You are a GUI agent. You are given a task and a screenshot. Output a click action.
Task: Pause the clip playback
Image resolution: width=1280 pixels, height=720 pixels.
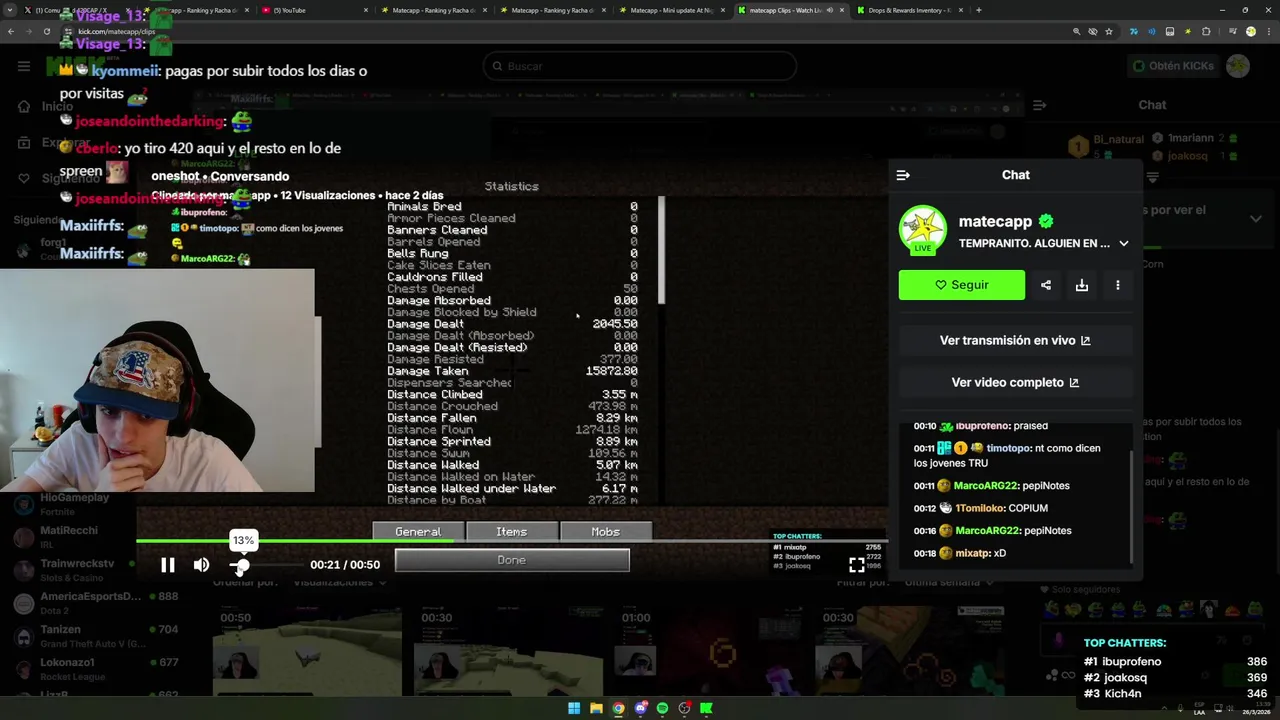click(x=168, y=565)
